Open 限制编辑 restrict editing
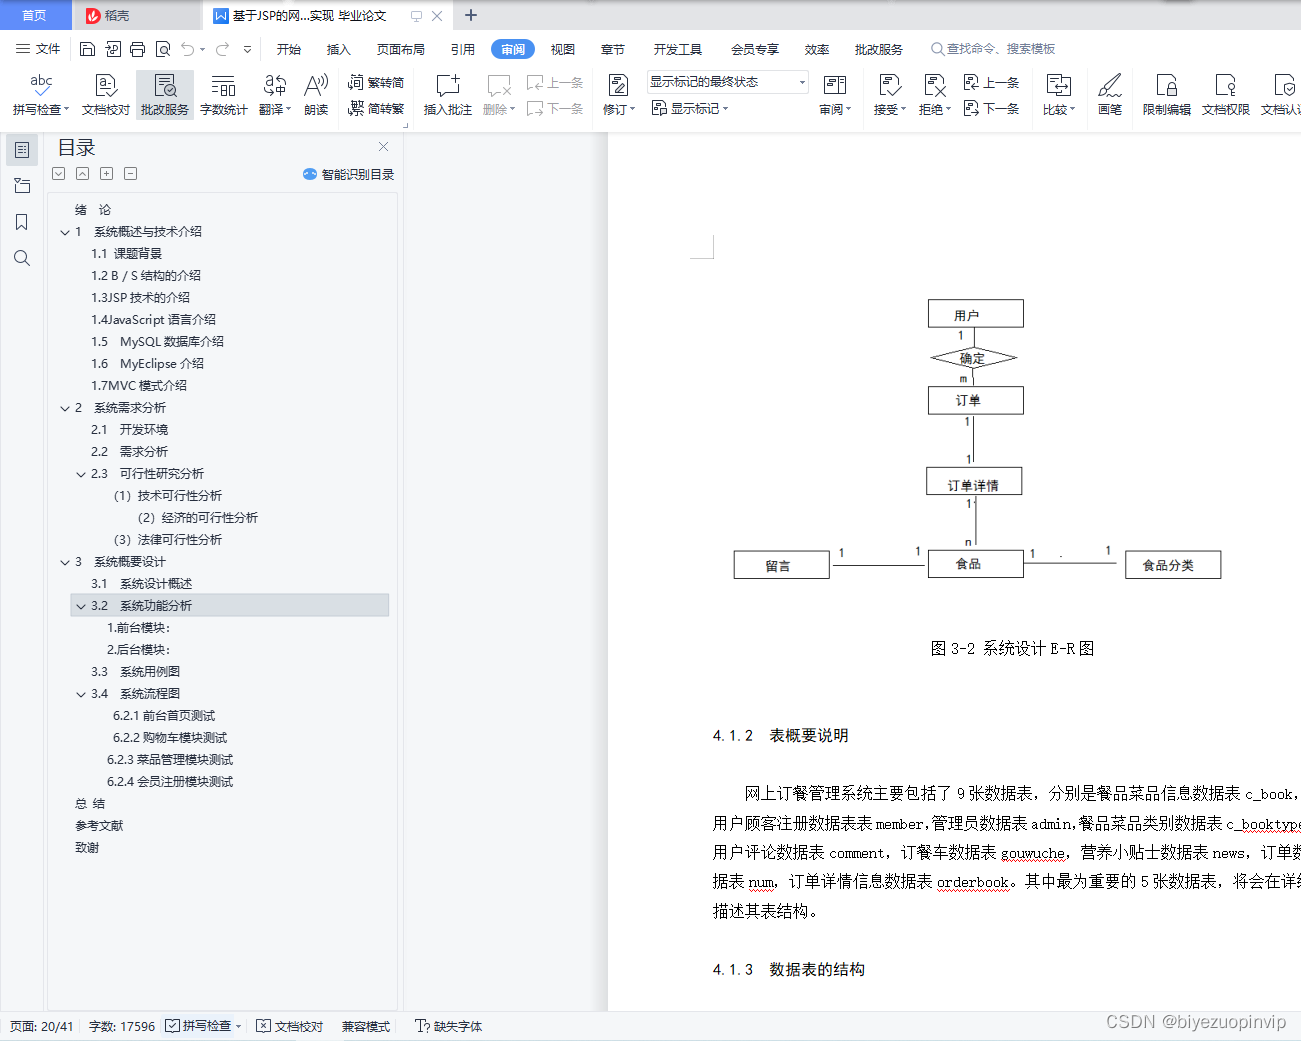 [x=1167, y=95]
